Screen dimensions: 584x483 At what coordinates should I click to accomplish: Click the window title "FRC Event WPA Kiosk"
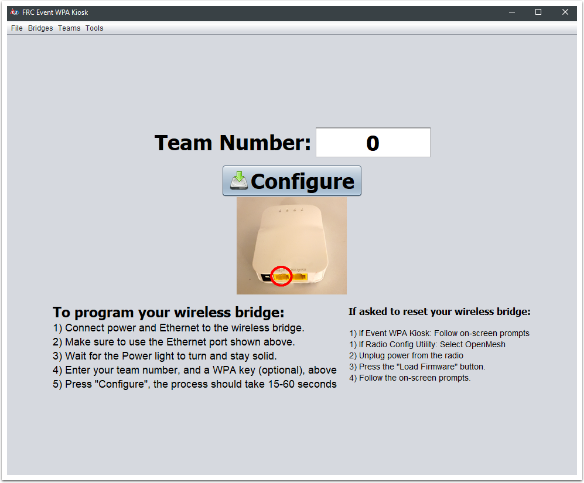coord(55,12)
